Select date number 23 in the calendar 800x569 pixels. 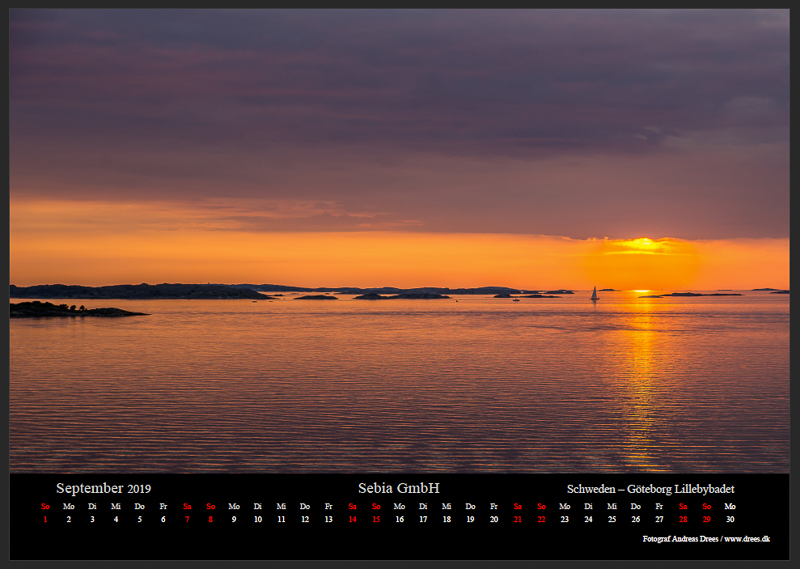pos(565,519)
